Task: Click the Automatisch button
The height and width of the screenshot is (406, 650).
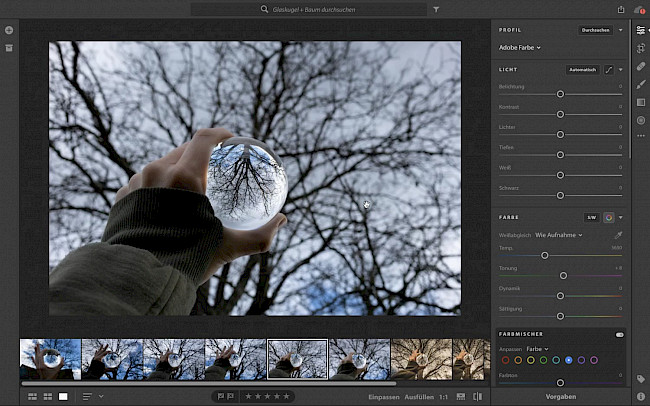Action: pos(582,69)
